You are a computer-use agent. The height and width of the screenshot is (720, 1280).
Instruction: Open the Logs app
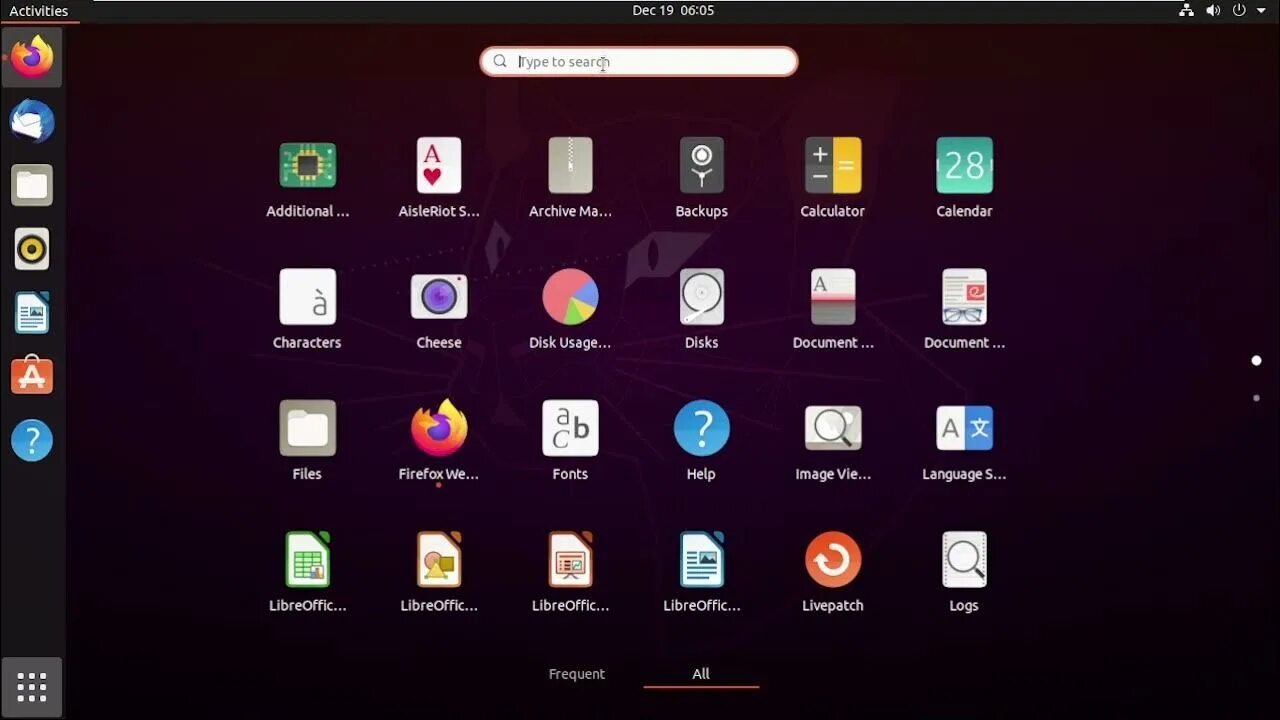tap(964, 559)
